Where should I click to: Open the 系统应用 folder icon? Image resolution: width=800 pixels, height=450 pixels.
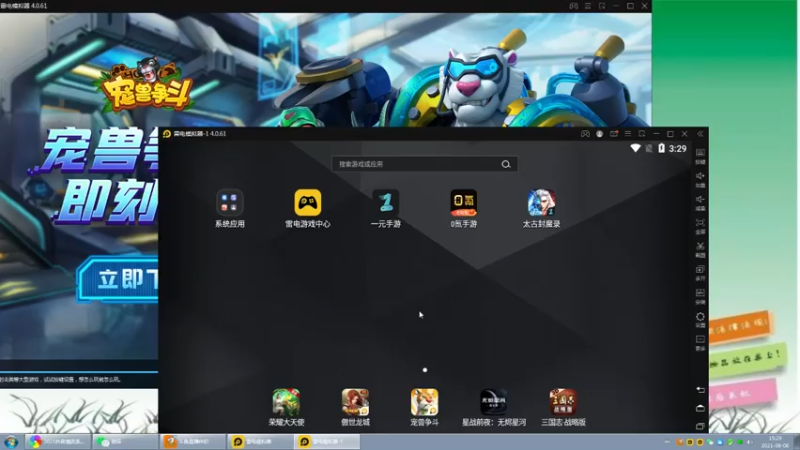(230, 203)
